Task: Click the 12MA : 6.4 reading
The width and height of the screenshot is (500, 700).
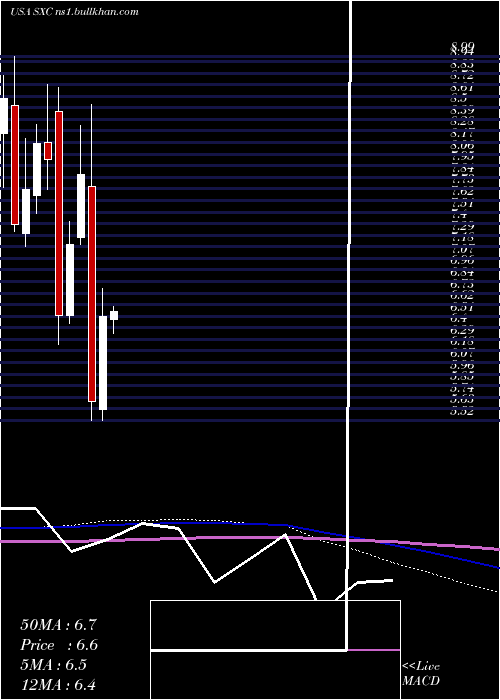Action: pyautogui.click(x=58, y=684)
